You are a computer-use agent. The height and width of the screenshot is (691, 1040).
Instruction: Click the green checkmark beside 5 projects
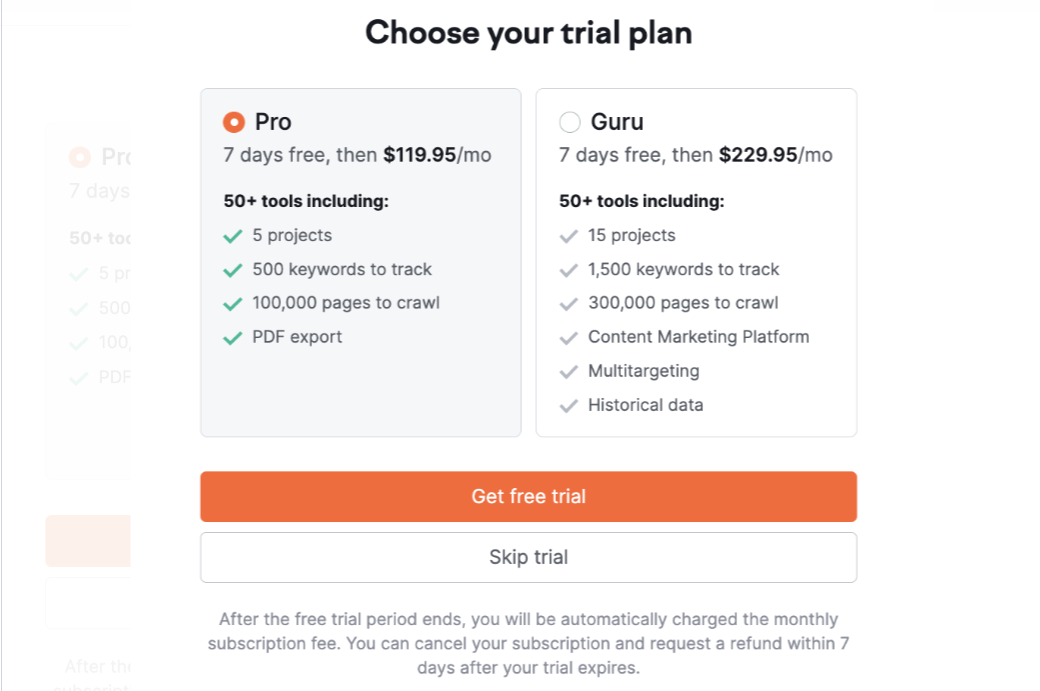(x=233, y=236)
